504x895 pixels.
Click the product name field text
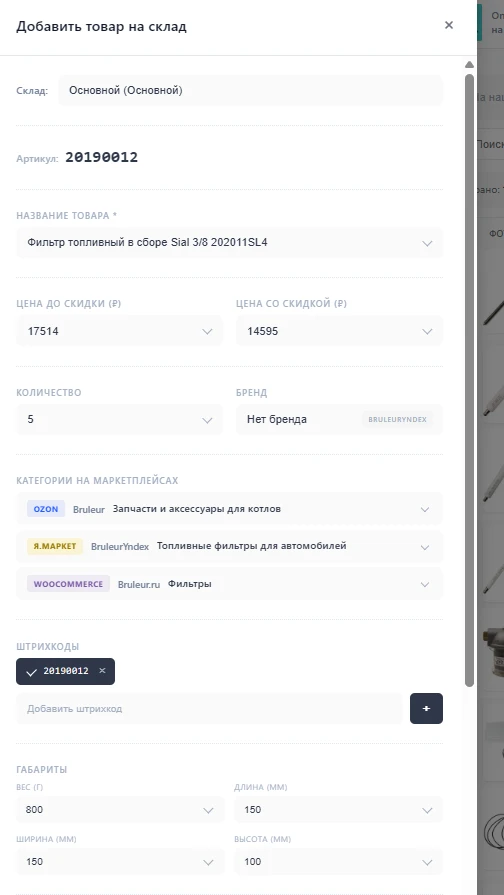[x=147, y=243]
